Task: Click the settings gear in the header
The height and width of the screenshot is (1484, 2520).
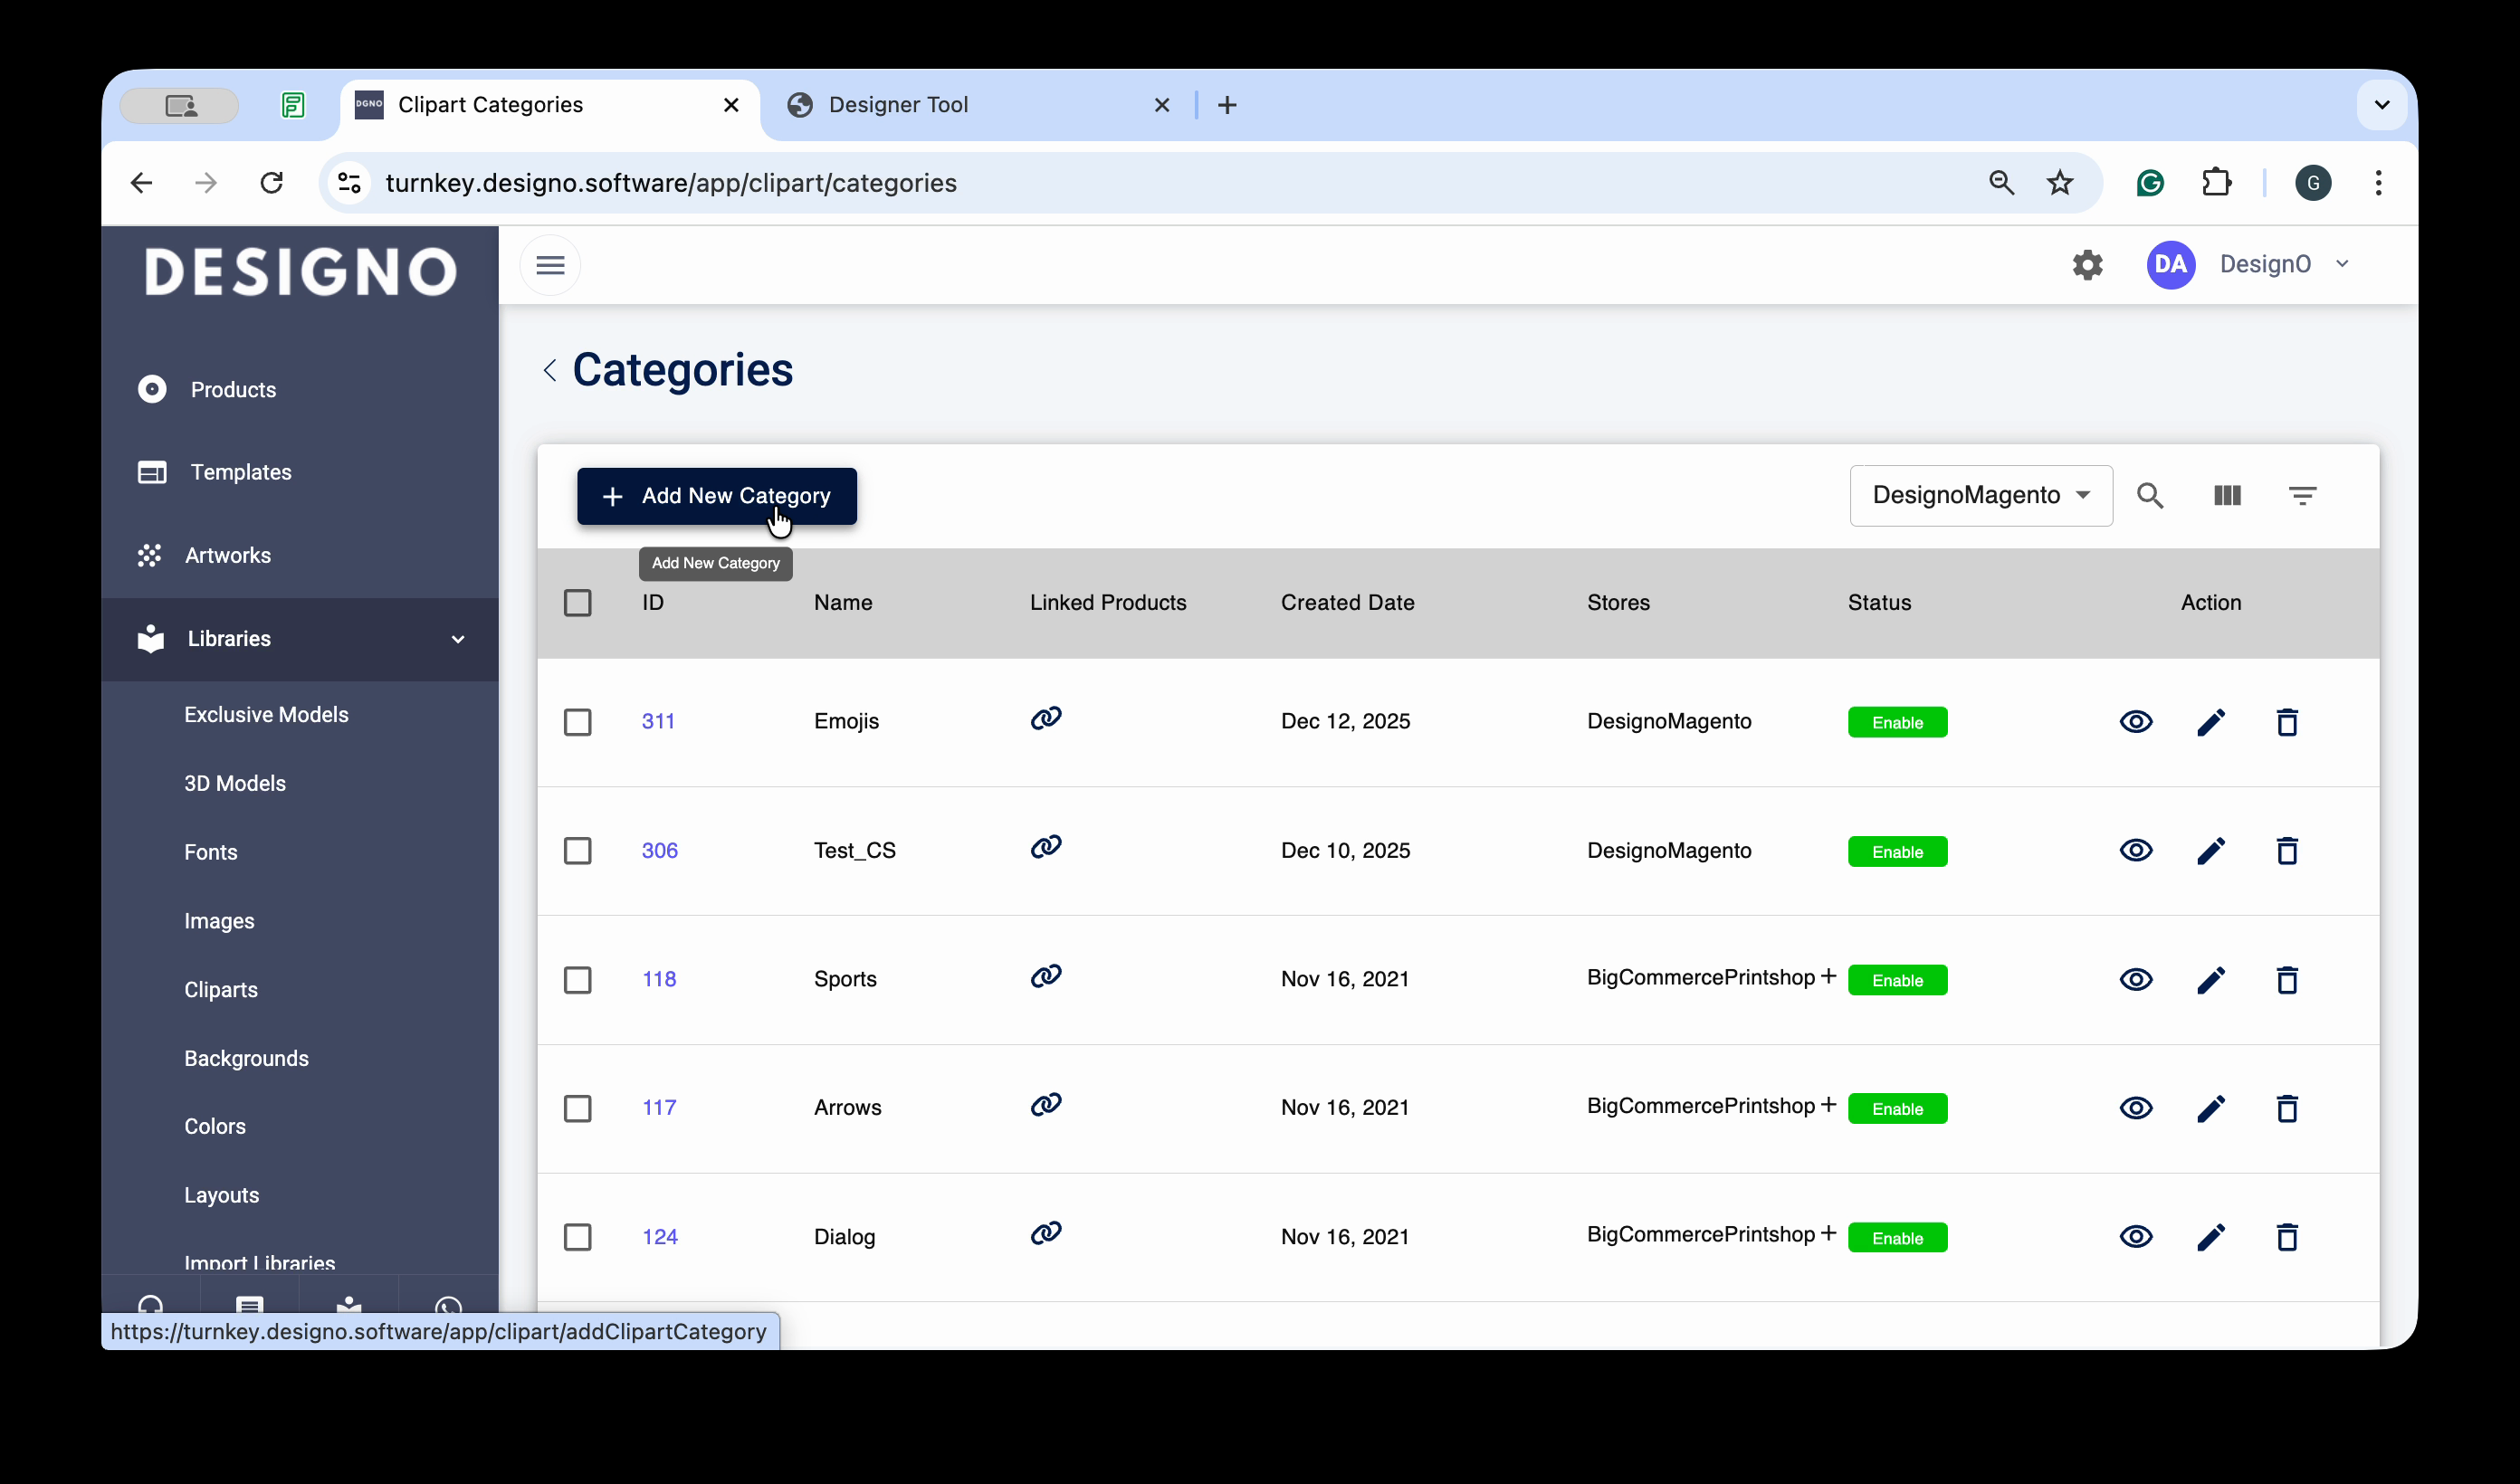Action: click(x=2087, y=265)
